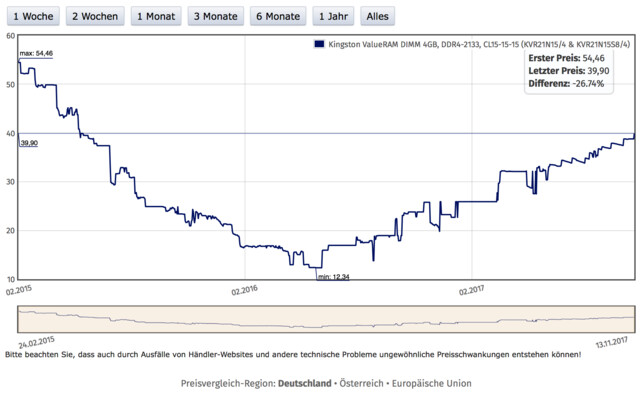Click the 20 y-axis label
640x393 pixels.
point(10,231)
